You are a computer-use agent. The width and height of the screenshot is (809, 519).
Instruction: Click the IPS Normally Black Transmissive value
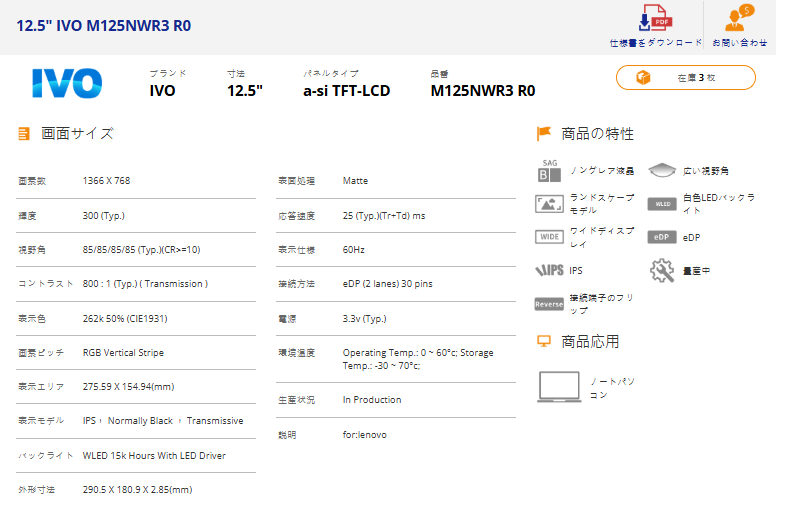coord(163,421)
